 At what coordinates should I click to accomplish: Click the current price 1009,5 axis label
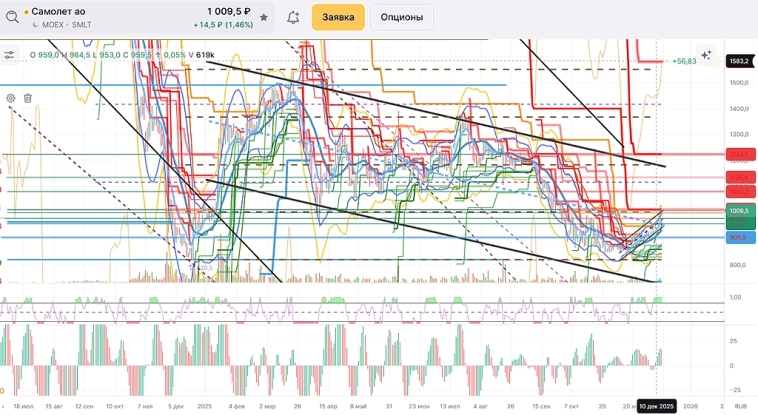pyautogui.click(x=740, y=211)
